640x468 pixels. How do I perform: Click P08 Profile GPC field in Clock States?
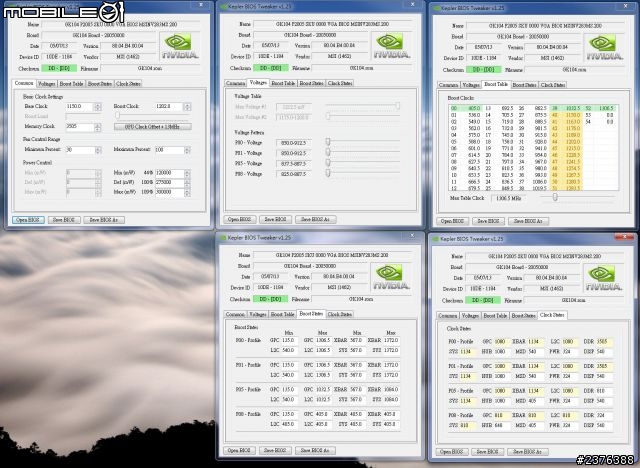click(x=502, y=415)
